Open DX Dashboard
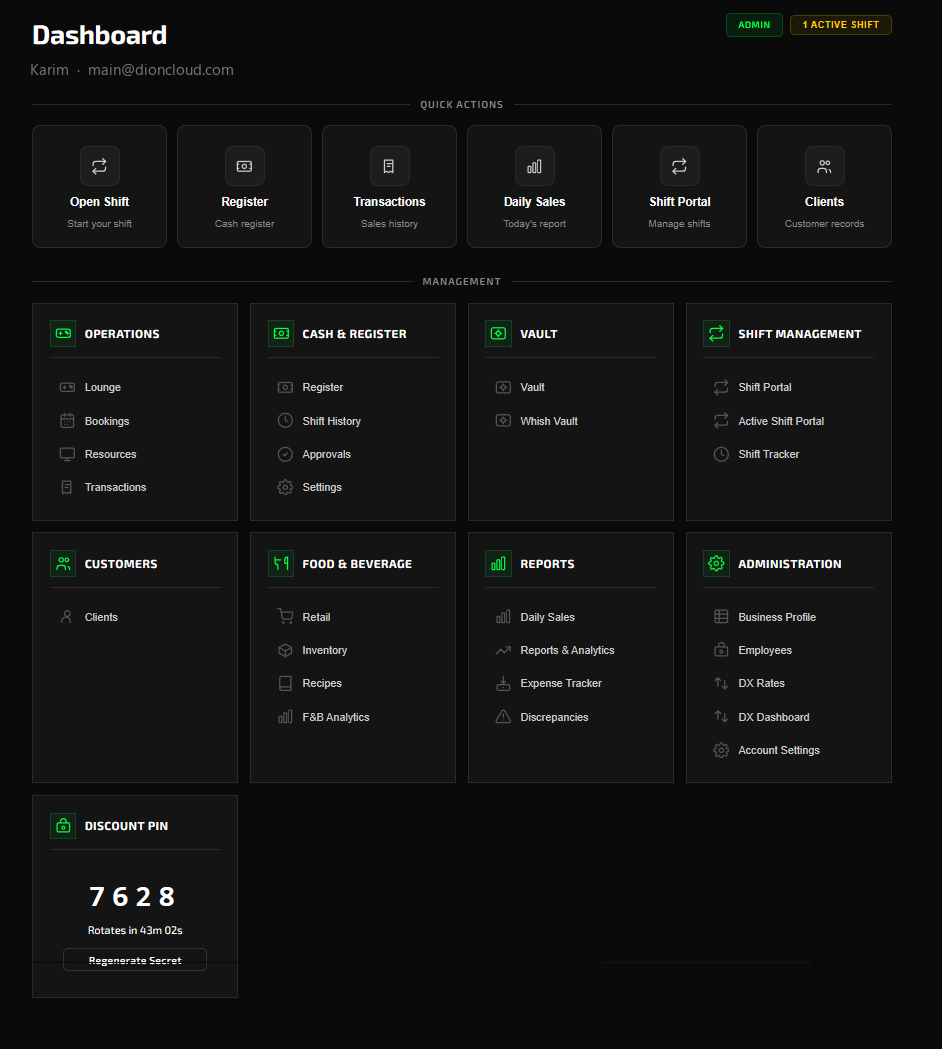The height and width of the screenshot is (1049, 942). click(774, 717)
